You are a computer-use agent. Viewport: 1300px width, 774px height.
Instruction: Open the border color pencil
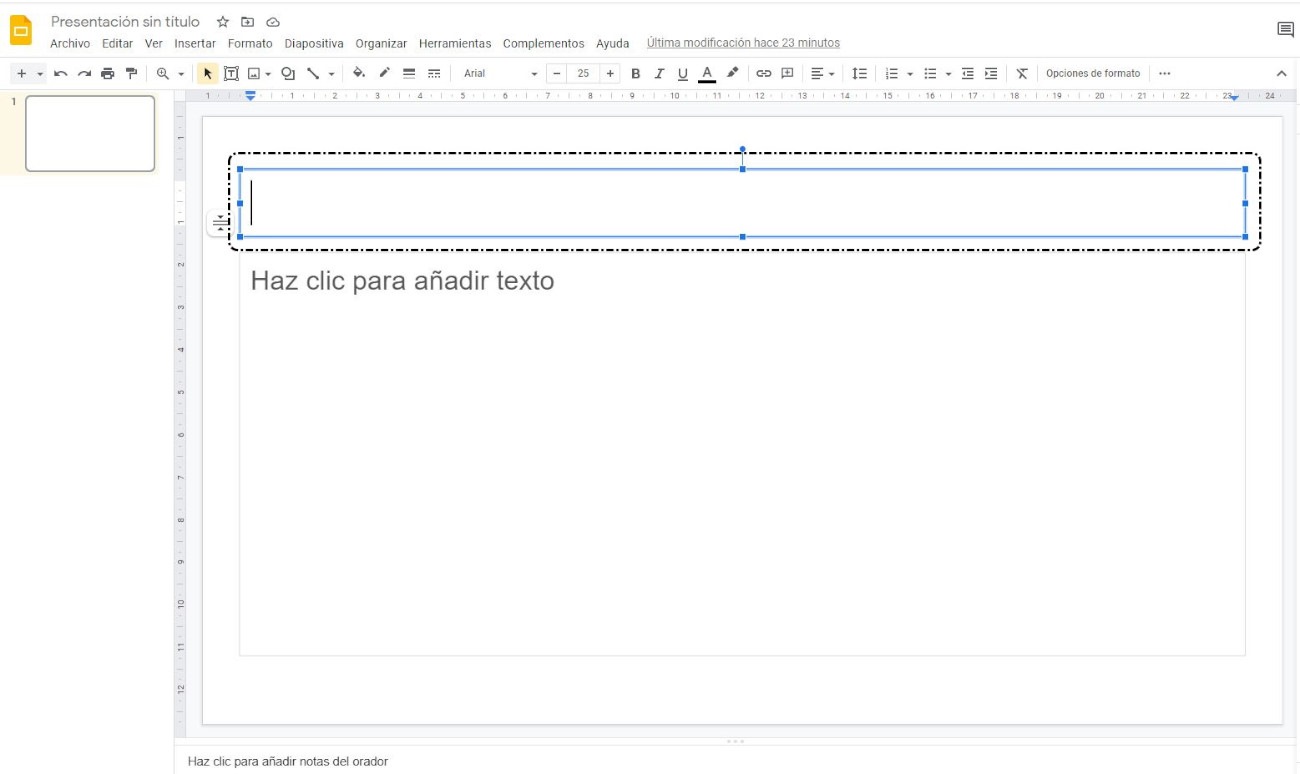[x=384, y=73]
